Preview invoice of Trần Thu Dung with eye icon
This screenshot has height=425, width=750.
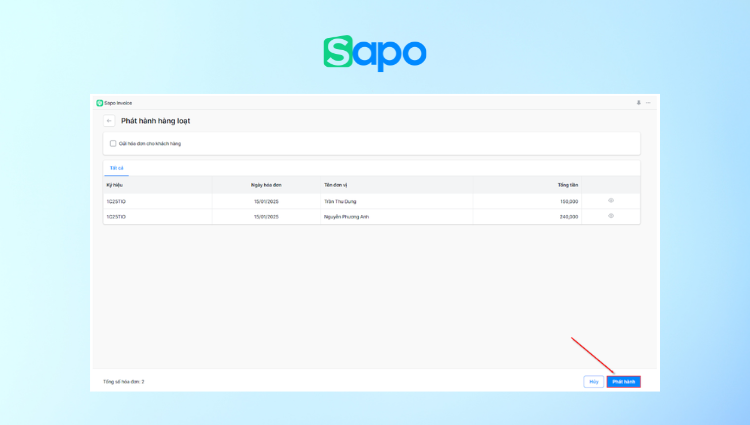[x=611, y=201]
